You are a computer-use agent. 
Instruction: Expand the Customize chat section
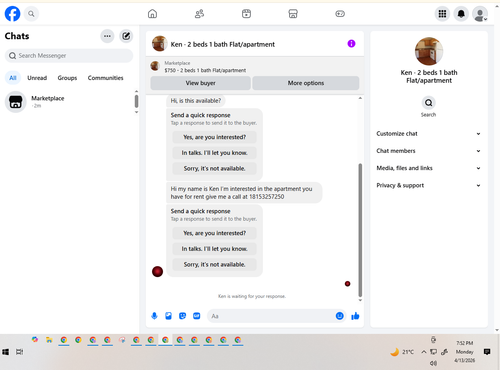click(x=429, y=134)
